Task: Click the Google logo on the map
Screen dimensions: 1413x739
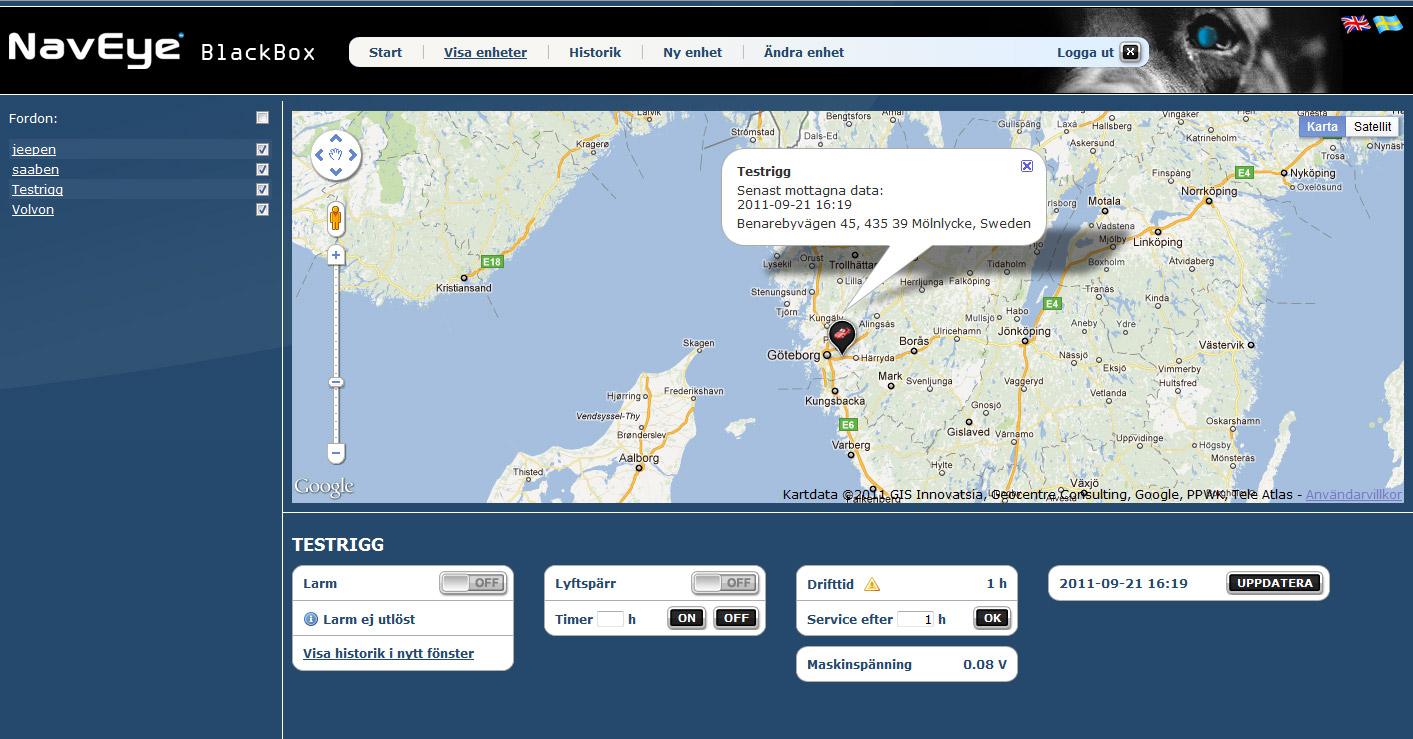Action: [x=324, y=487]
